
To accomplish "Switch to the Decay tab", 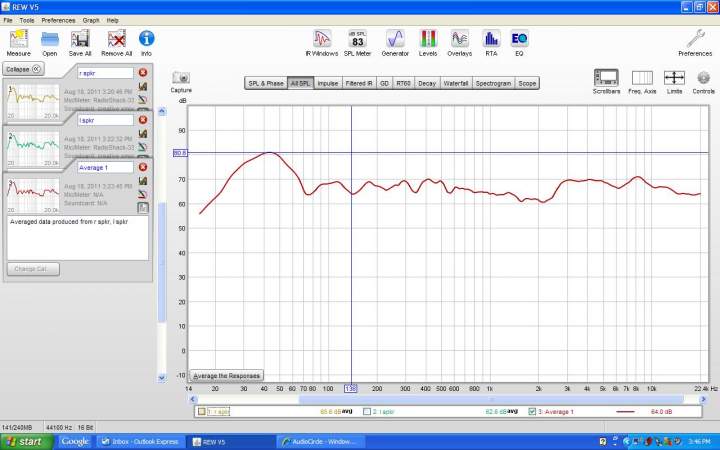I will tap(427, 83).
